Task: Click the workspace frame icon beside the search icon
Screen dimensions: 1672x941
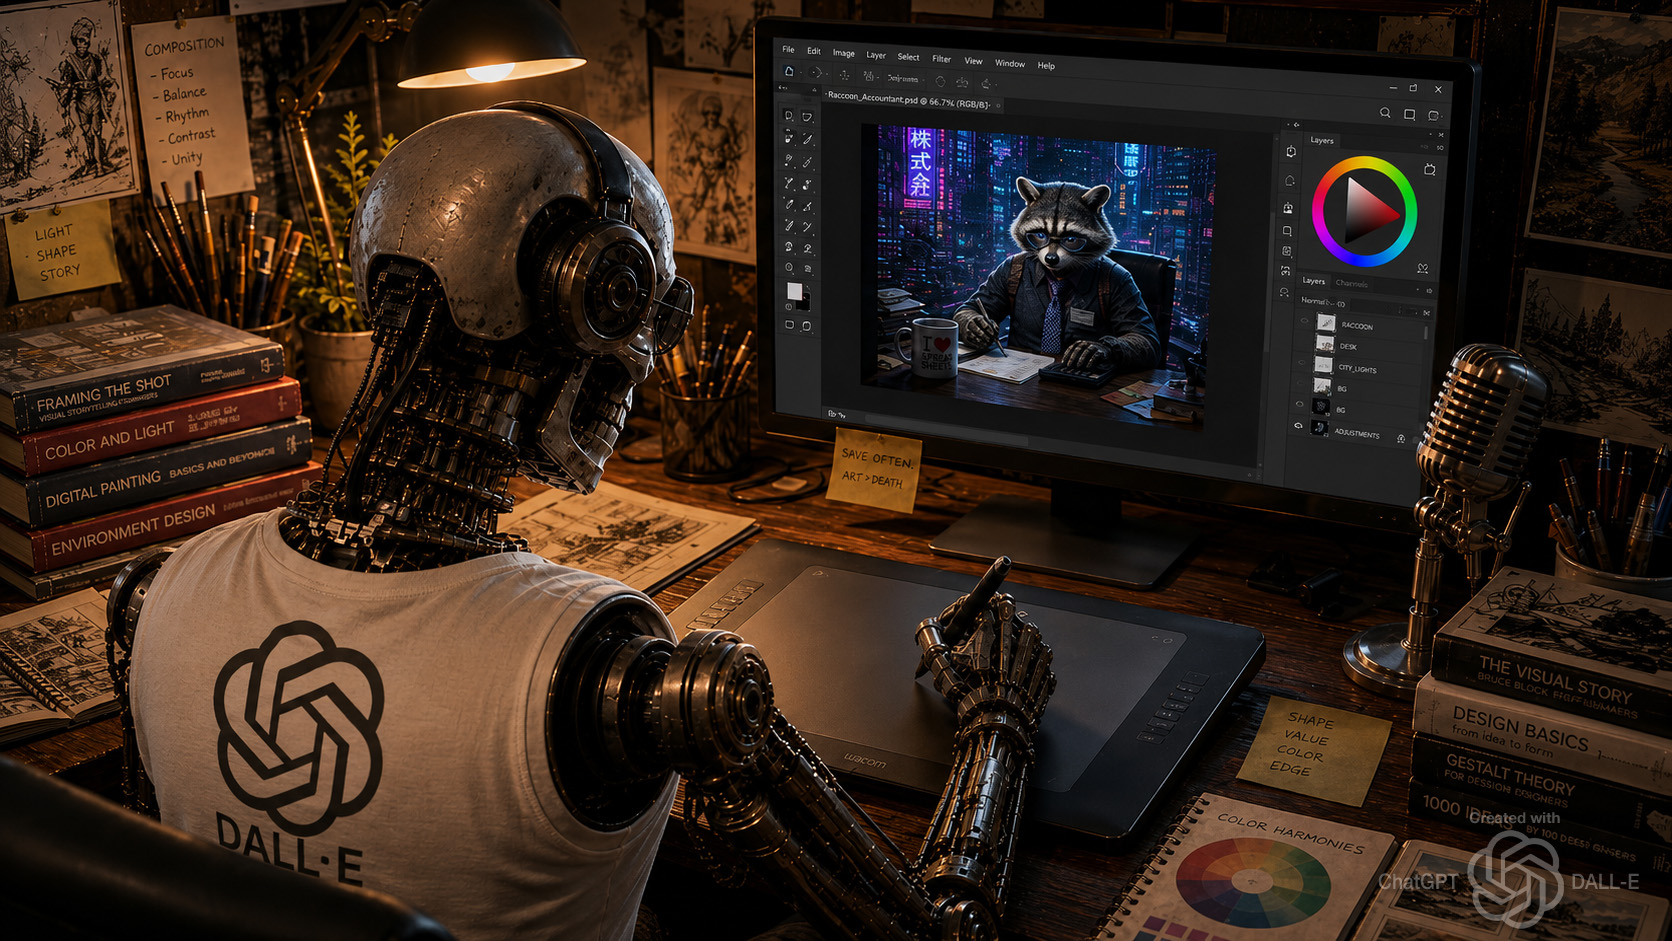Action: [x=1409, y=115]
